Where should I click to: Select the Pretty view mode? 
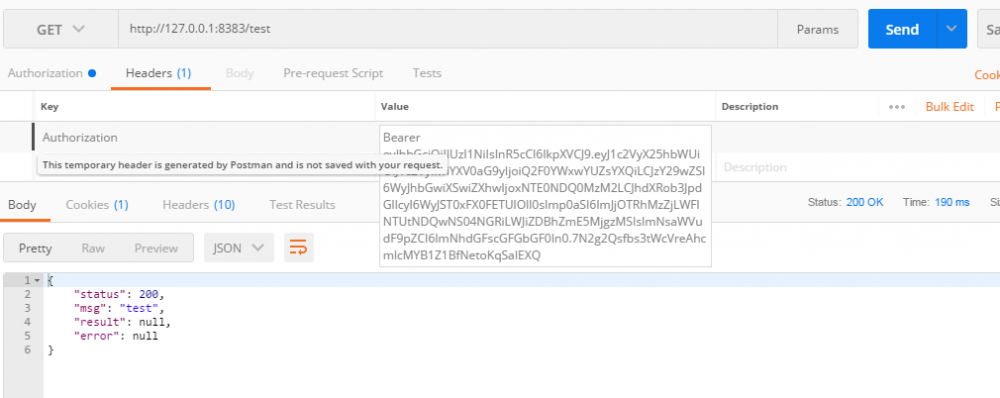tap(35, 248)
